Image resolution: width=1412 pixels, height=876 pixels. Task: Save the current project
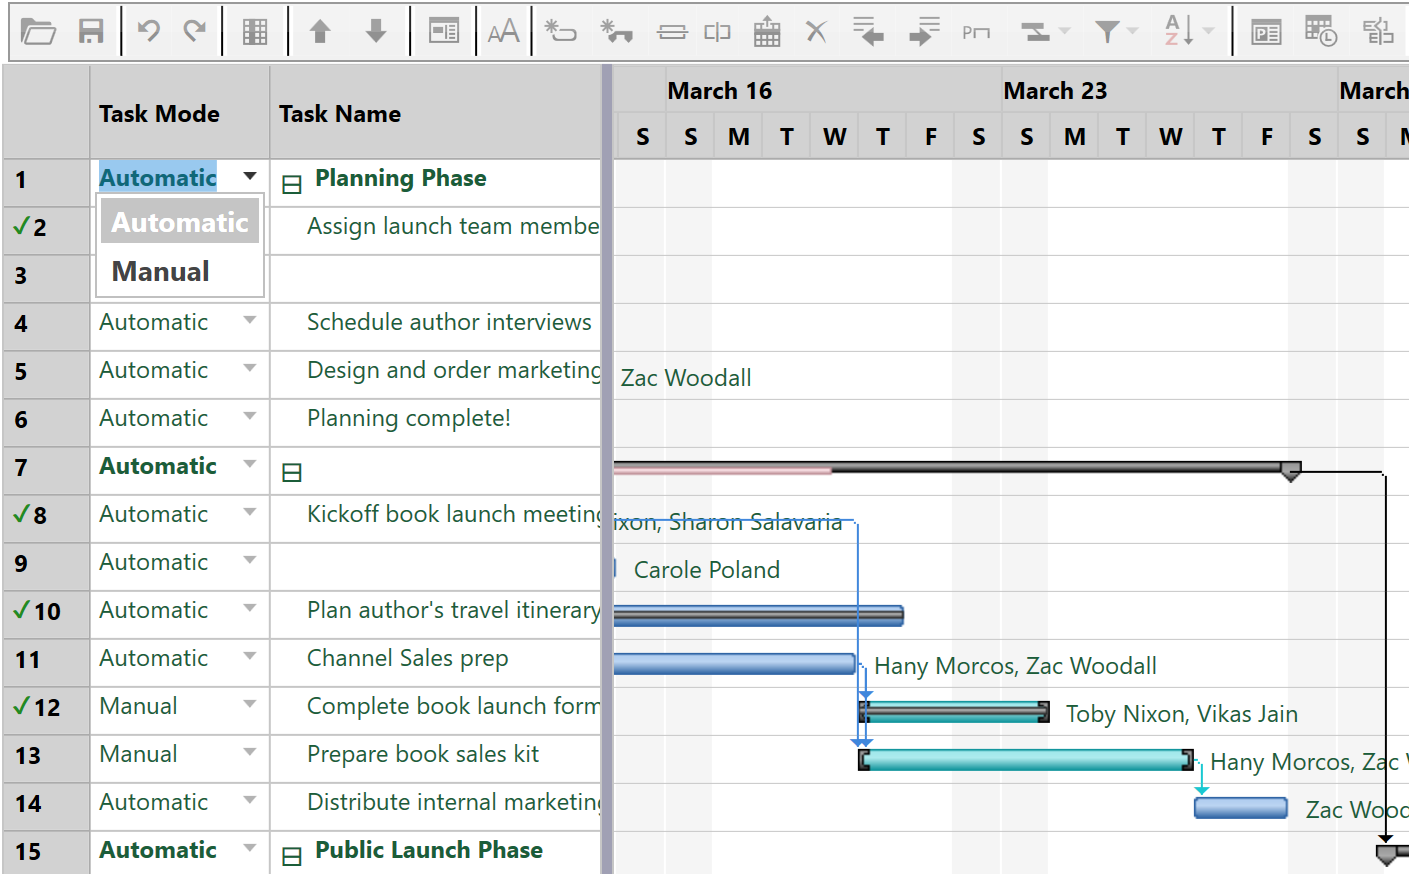click(x=91, y=31)
